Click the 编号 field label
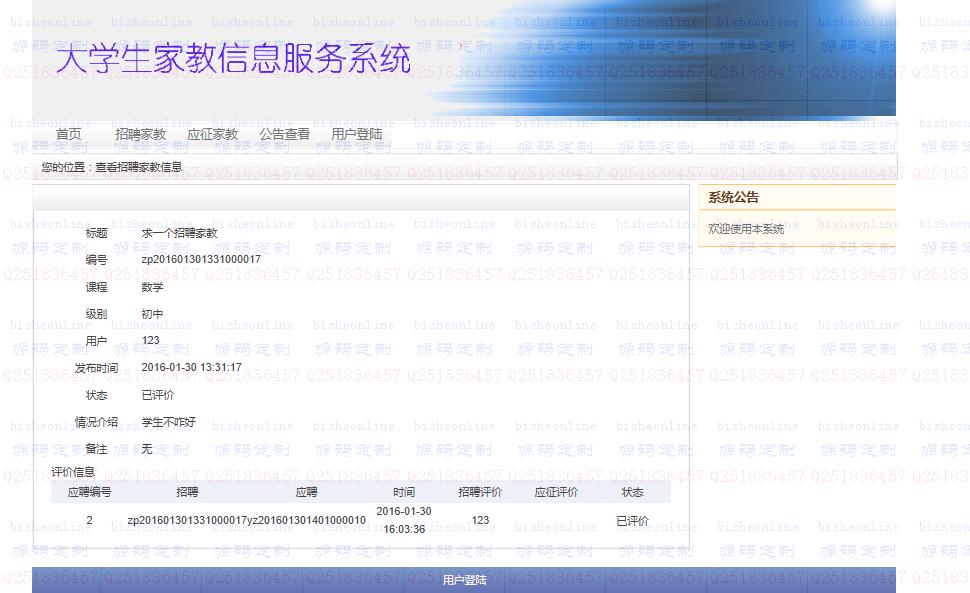The width and height of the screenshot is (970, 593). tap(97, 260)
